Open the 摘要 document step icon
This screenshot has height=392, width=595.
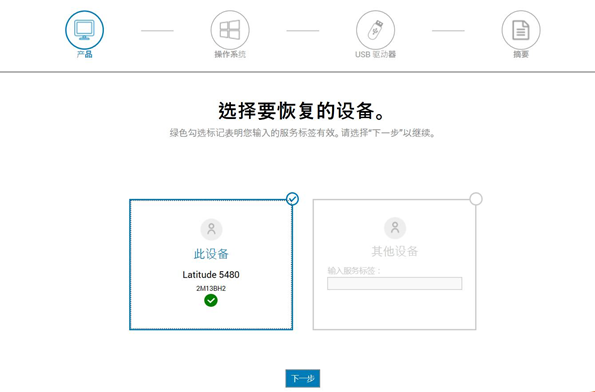coord(521,30)
